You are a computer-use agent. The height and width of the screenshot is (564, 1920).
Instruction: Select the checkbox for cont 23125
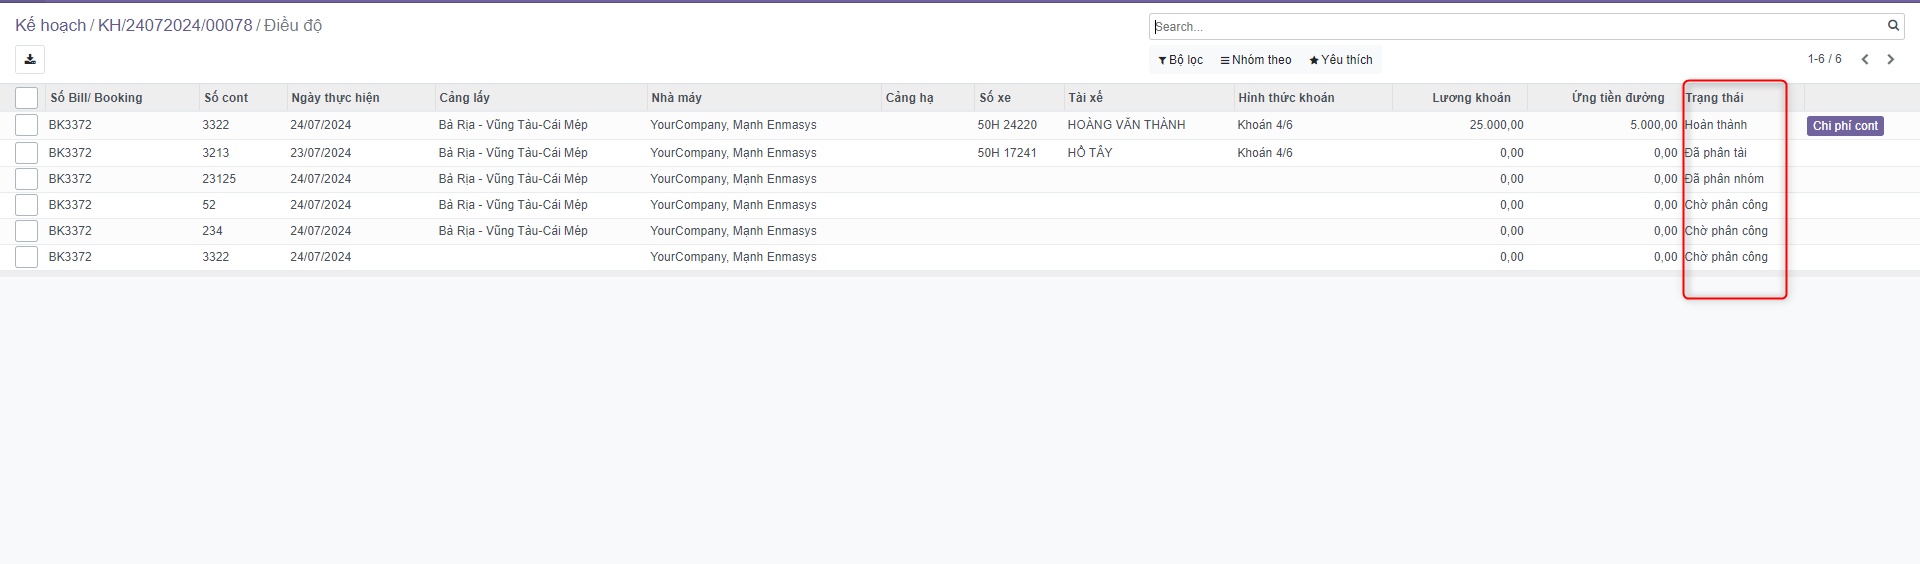27,179
